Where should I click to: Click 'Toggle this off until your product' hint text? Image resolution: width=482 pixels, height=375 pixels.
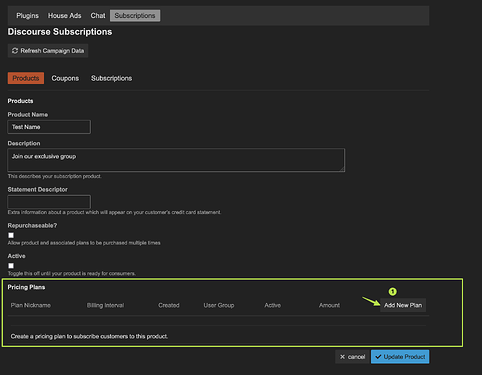(x=72, y=274)
